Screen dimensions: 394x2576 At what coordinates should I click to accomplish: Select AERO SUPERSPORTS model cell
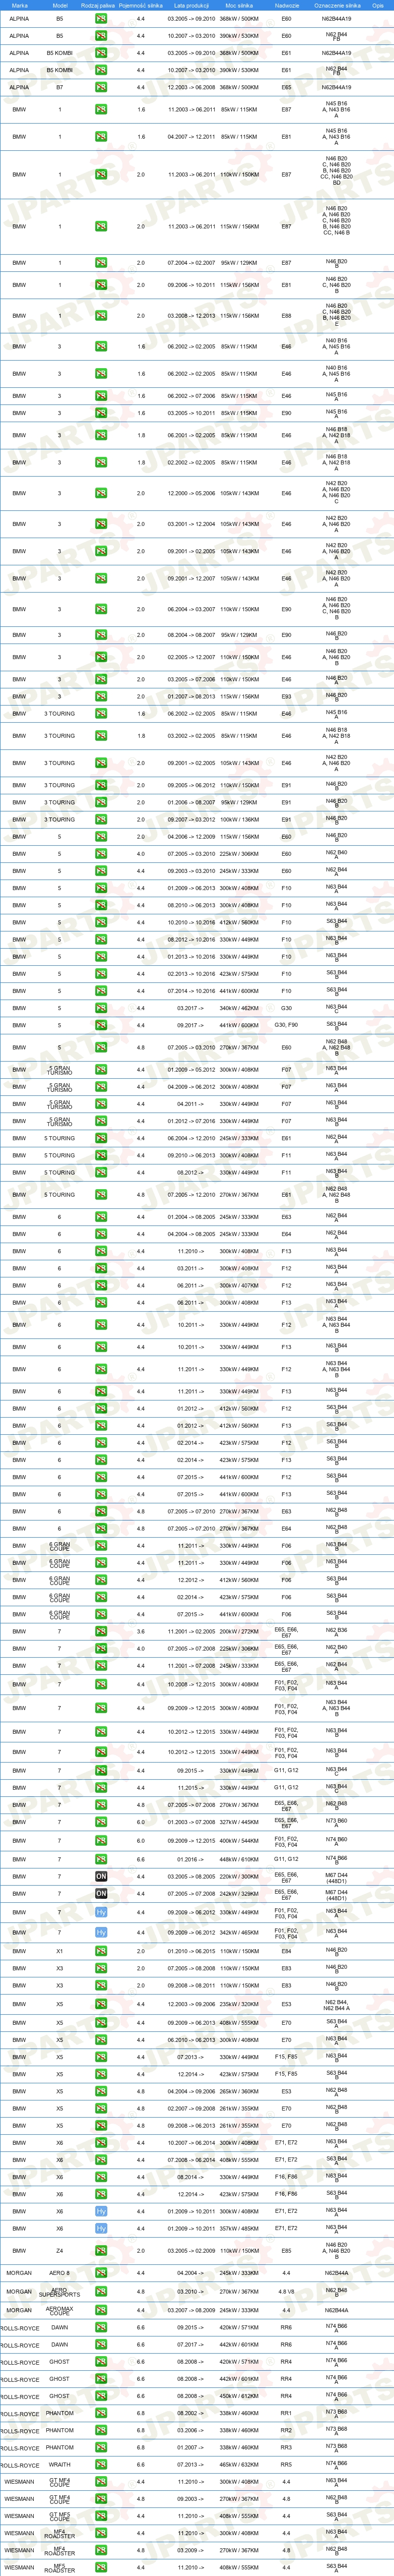click(59, 2292)
